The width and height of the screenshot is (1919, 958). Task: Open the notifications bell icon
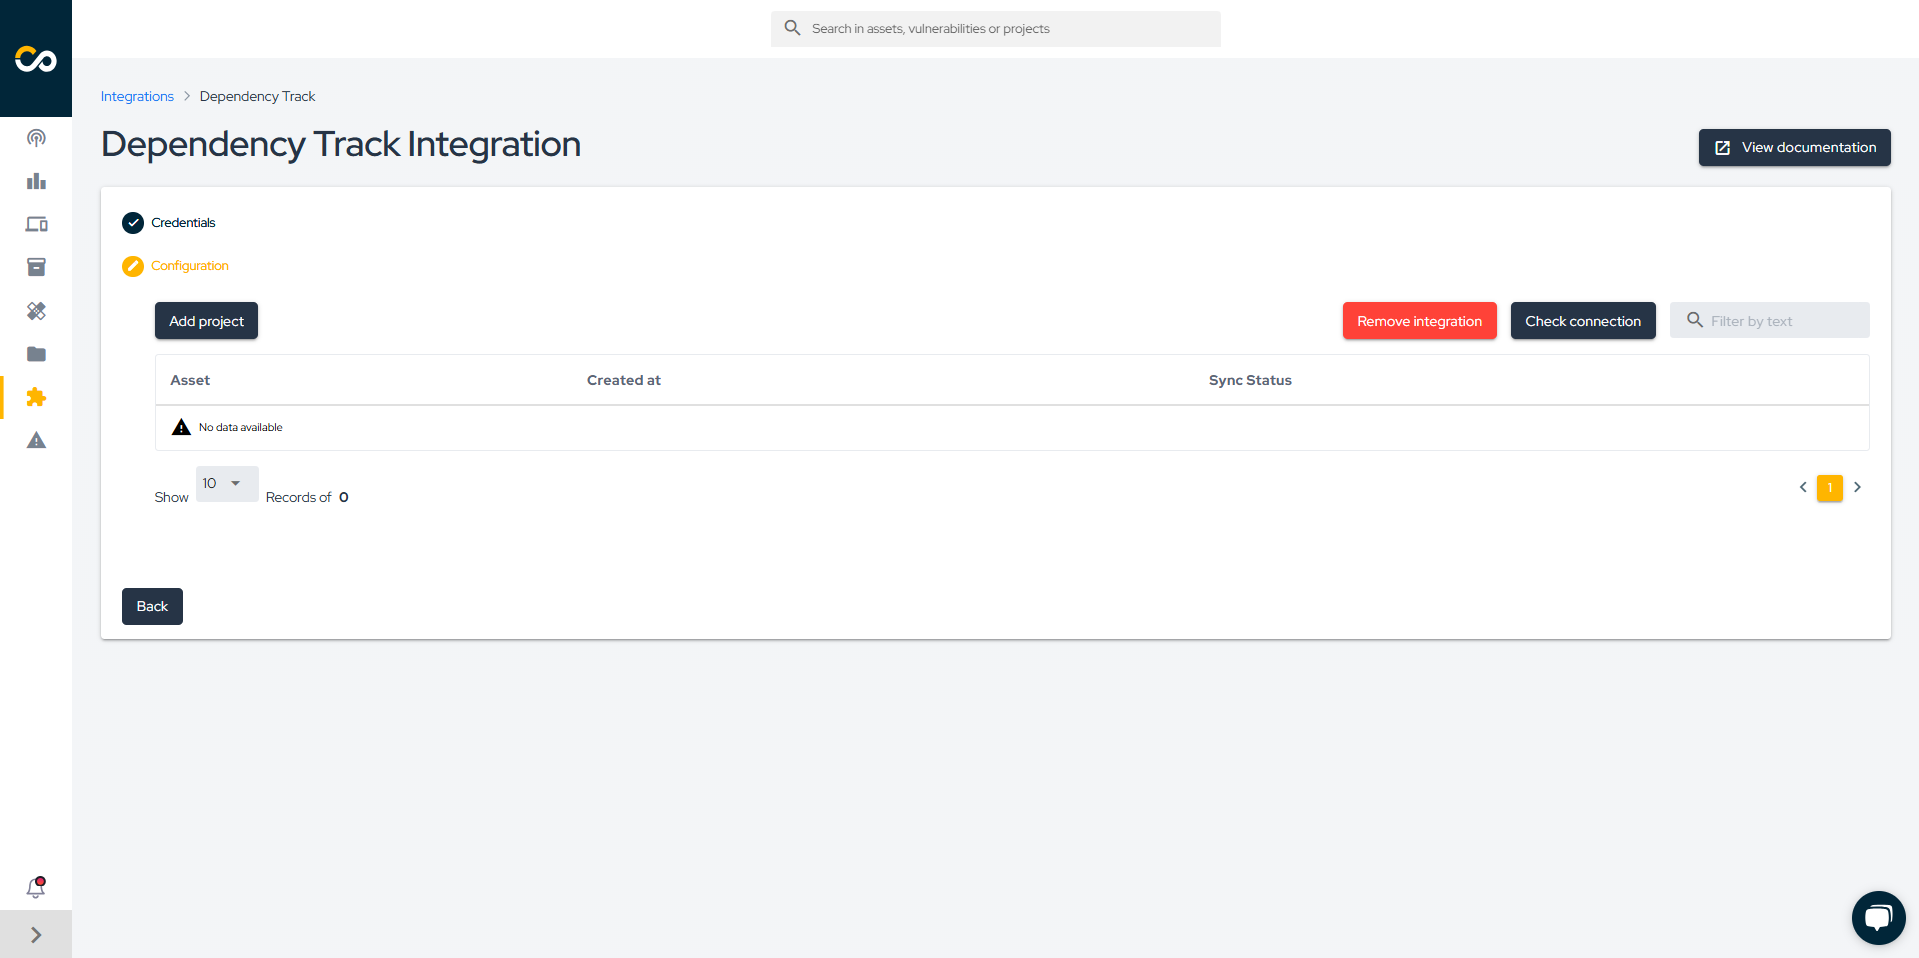pyautogui.click(x=36, y=887)
